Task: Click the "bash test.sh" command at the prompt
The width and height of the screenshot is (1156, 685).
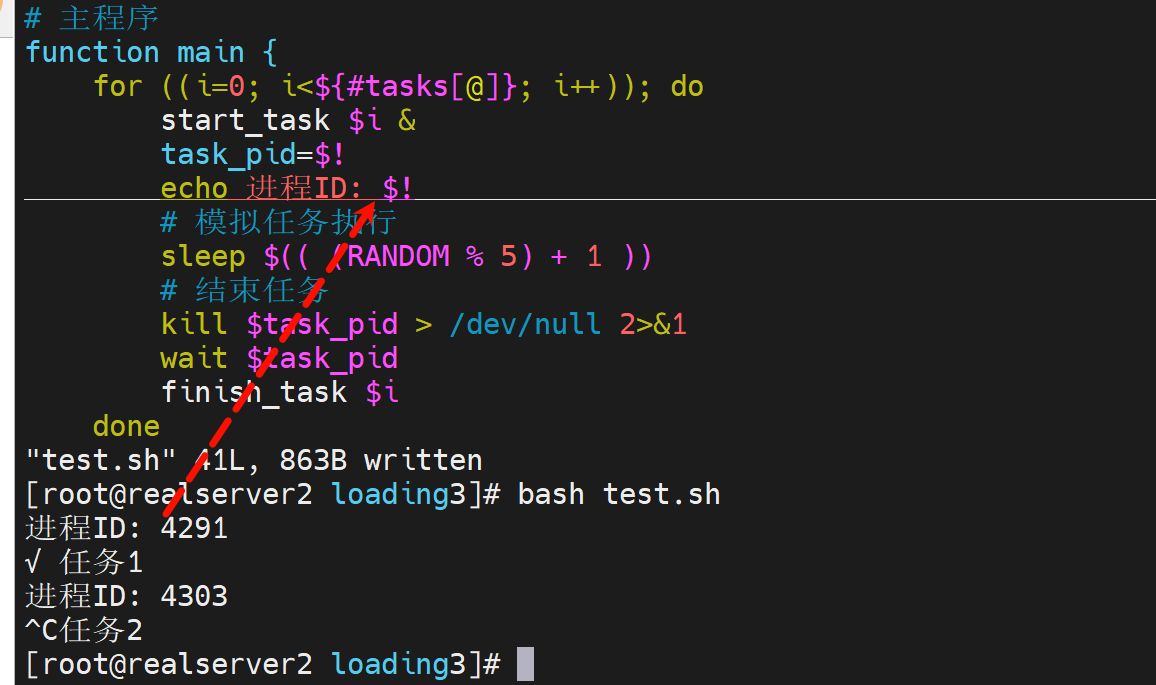Action: point(618,494)
